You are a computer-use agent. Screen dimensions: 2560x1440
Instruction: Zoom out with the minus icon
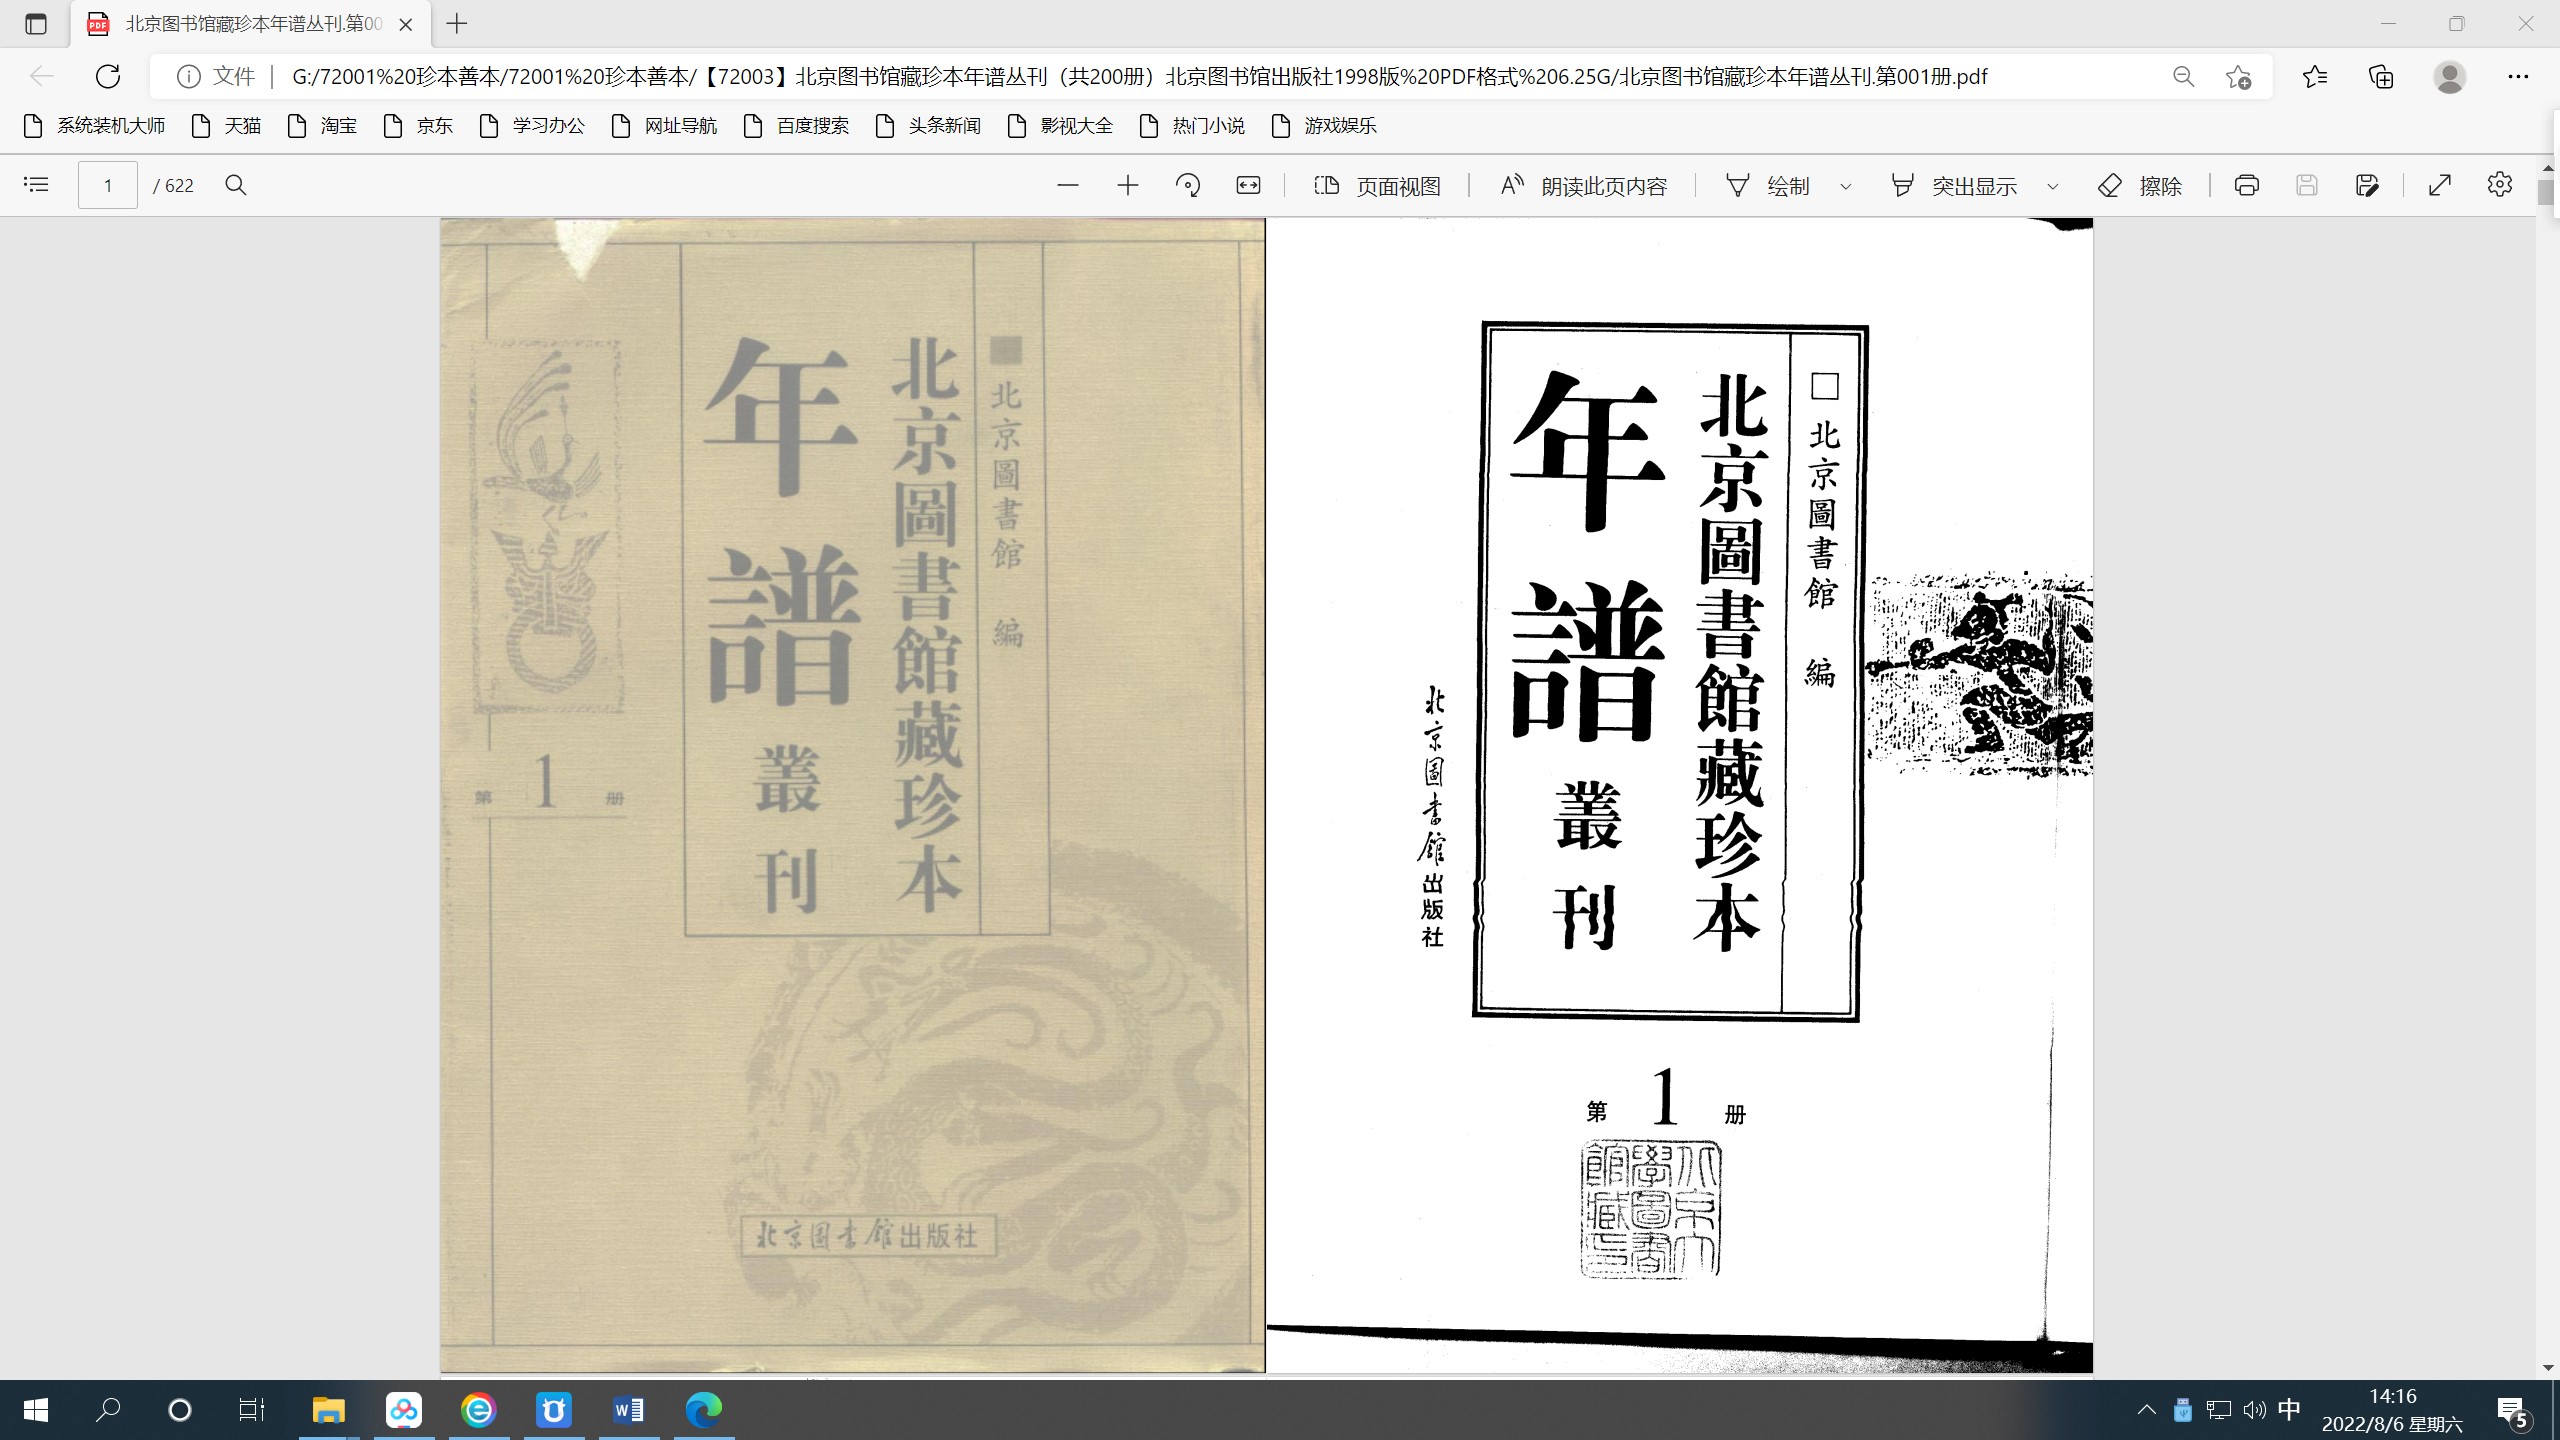pyautogui.click(x=1068, y=185)
